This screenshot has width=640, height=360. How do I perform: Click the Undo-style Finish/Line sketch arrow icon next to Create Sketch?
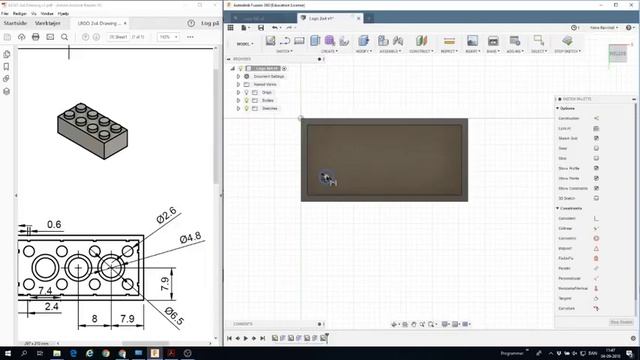click(285, 41)
